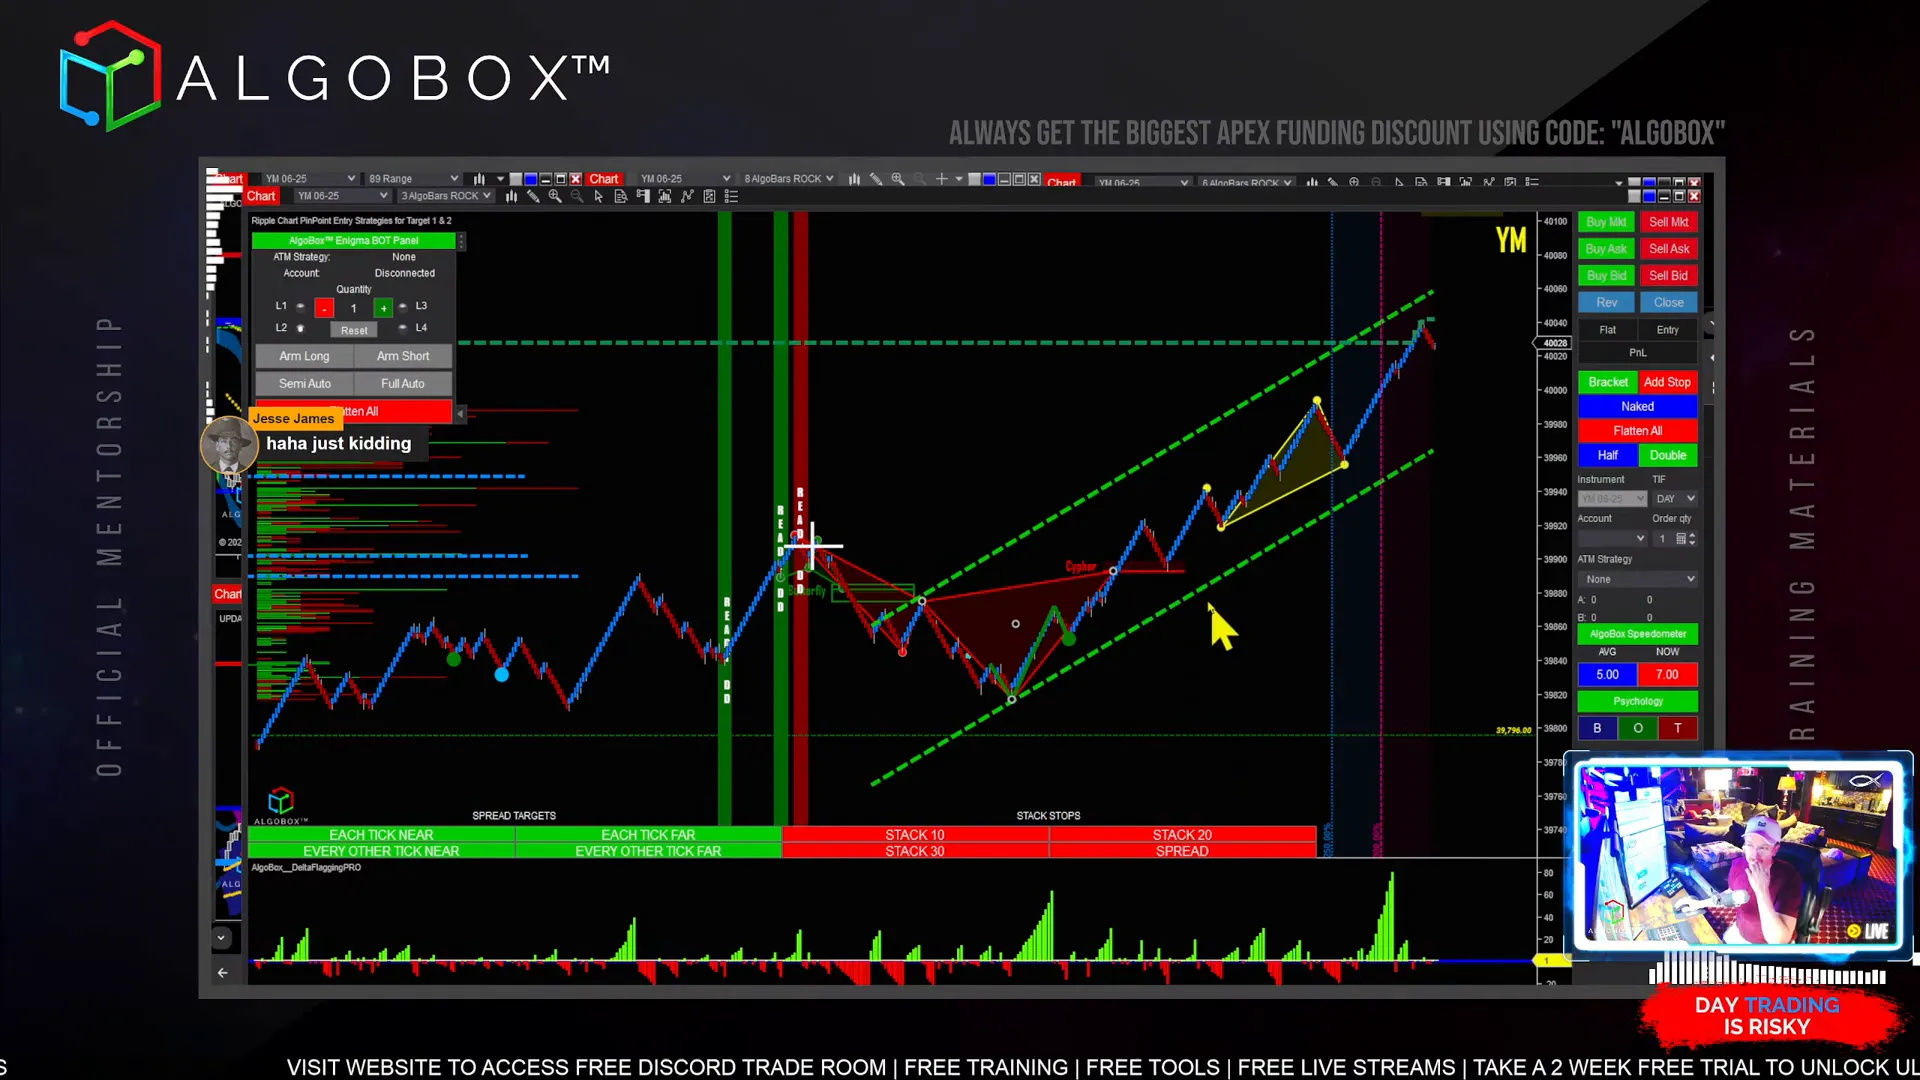Viewport: 1920px width, 1080px height.
Task: Click the gray color swatch in 89 Range toolbar
Action: pyautogui.click(x=516, y=179)
